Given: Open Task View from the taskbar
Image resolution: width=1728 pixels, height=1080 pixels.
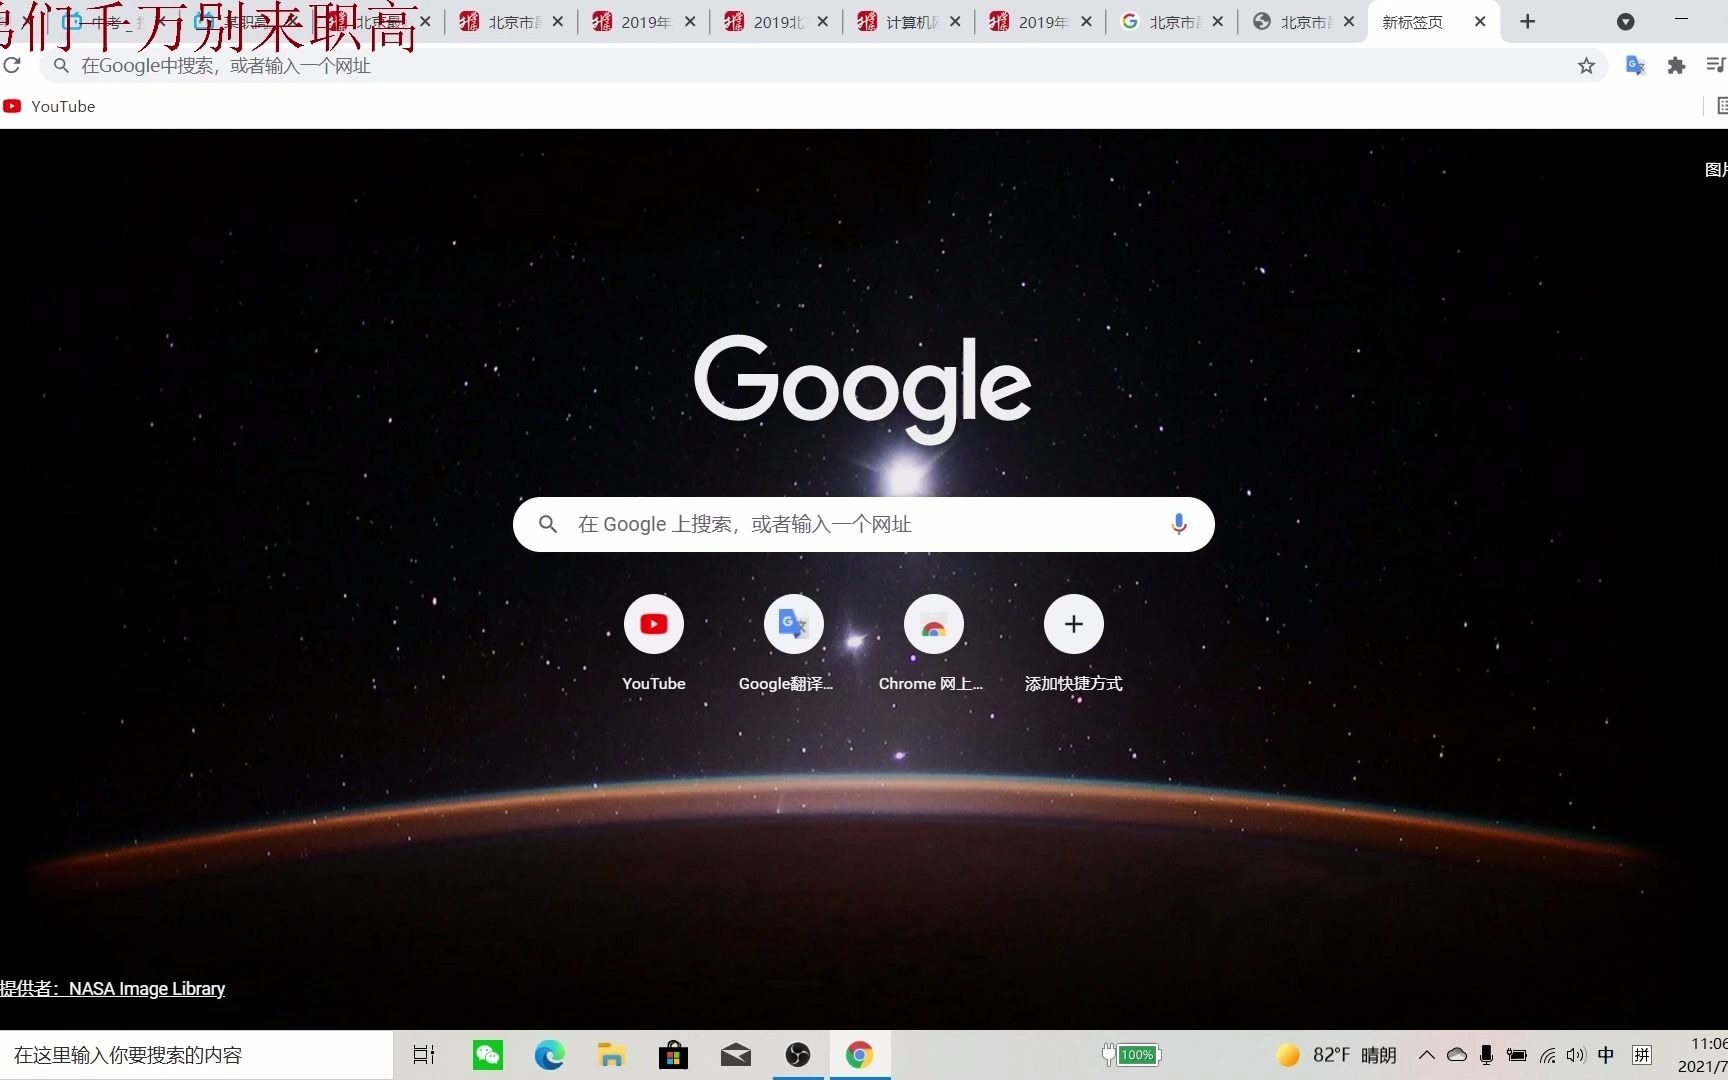Looking at the screenshot, I should click(424, 1055).
